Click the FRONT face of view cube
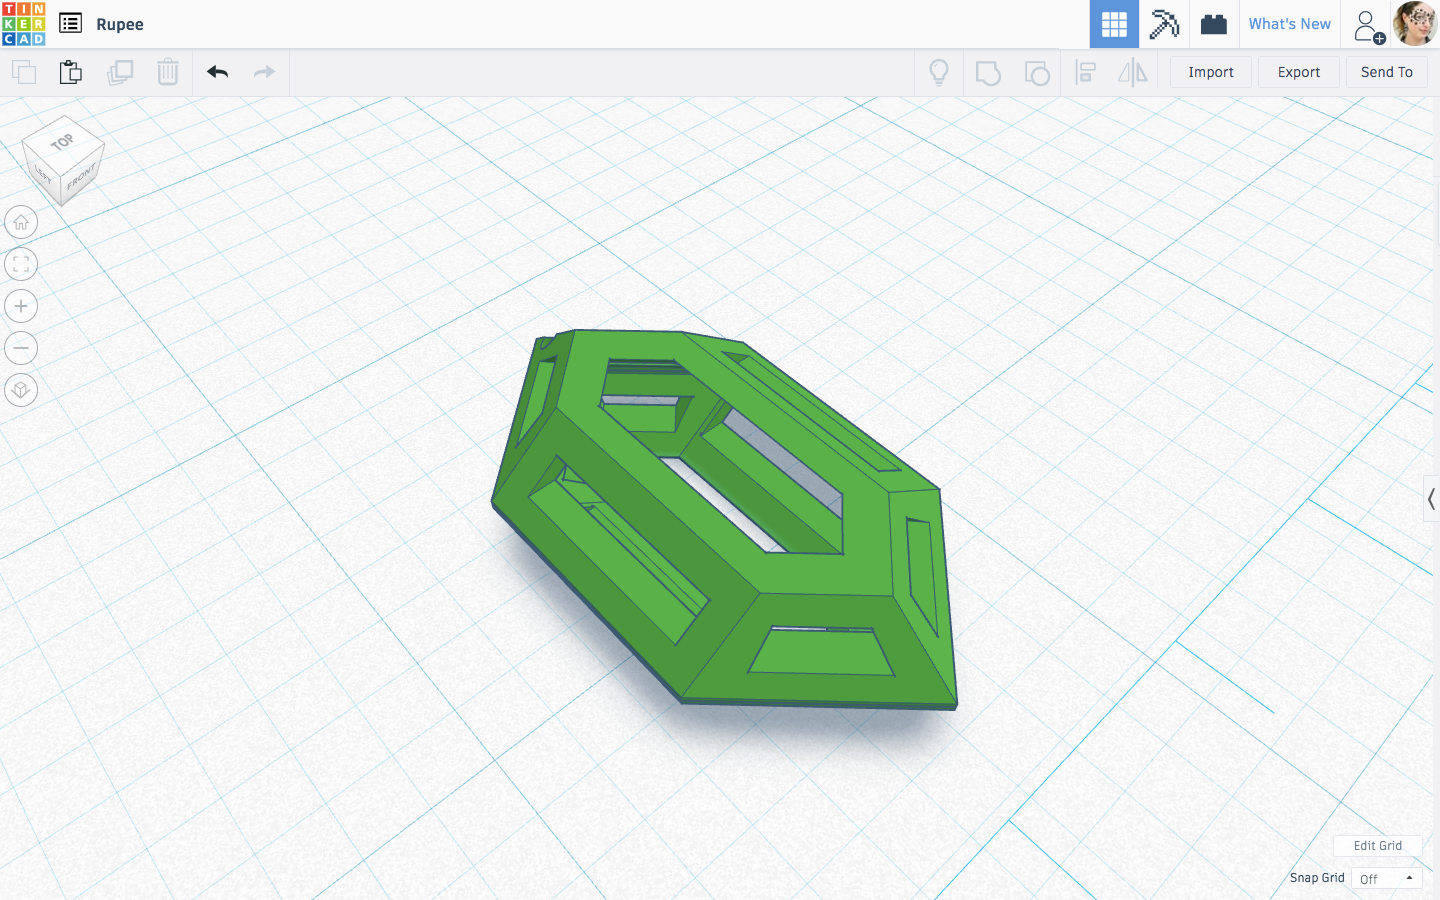This screenshot has height=900, width=1440. (82, 177)
